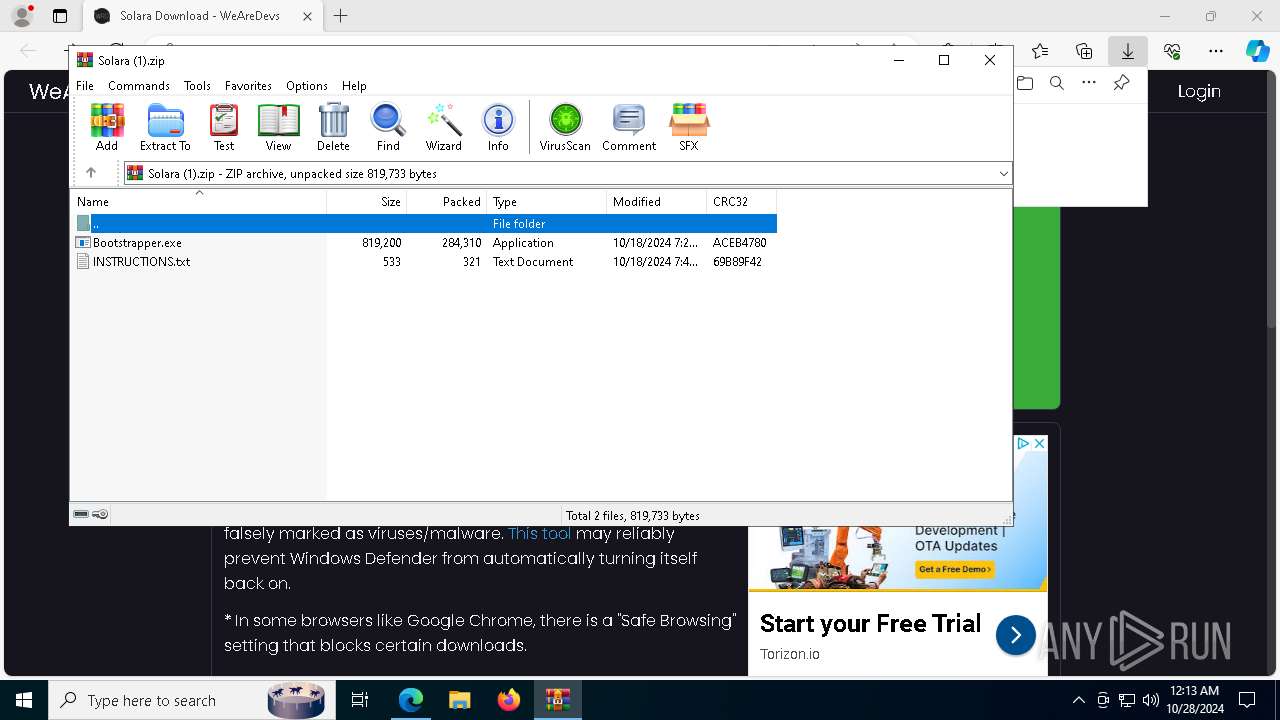Click the Test archive icon
Screen dimensions: 1280x720
[224, 127]
